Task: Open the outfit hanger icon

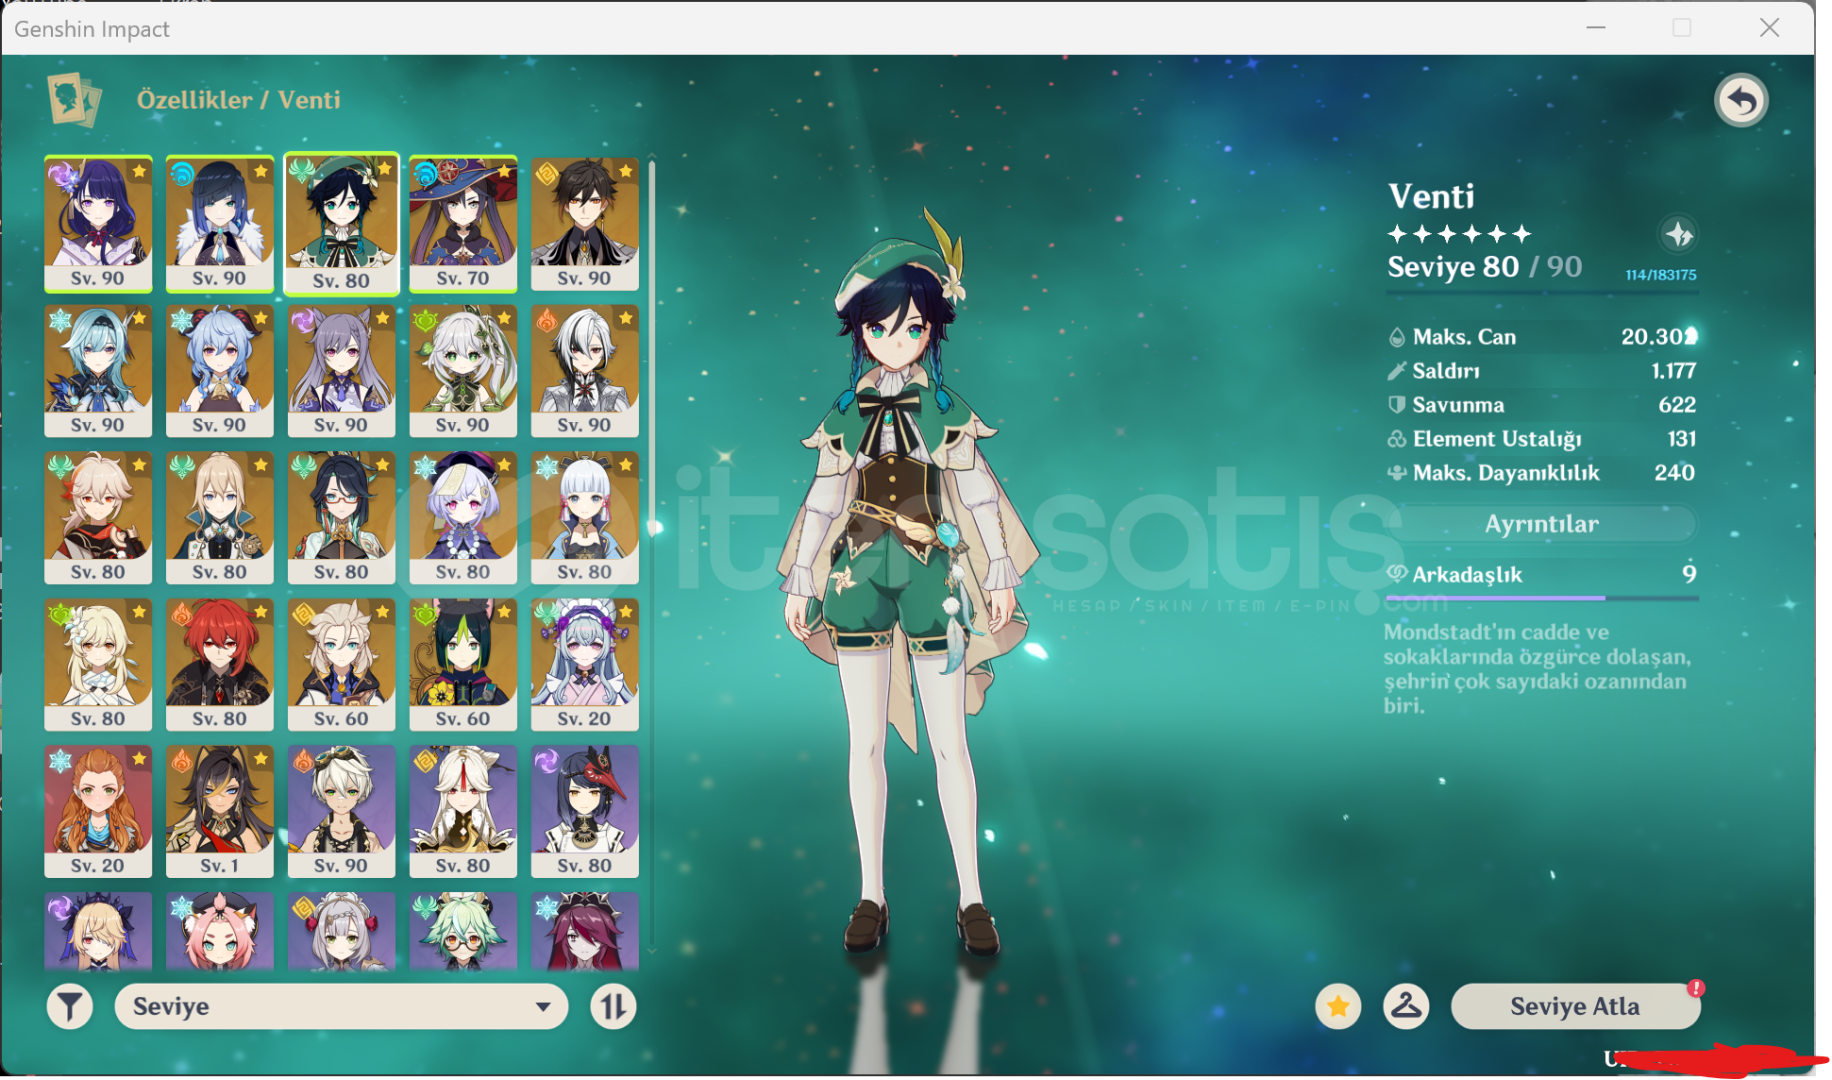Action: (x=1406, y=1006)
